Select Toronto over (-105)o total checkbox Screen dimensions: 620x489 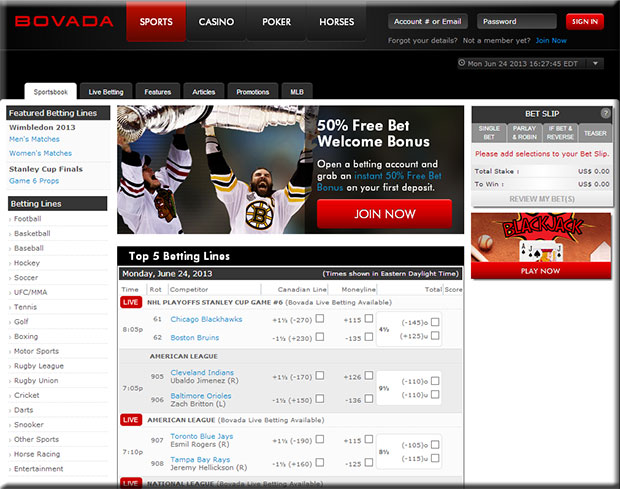coord(435,445)
